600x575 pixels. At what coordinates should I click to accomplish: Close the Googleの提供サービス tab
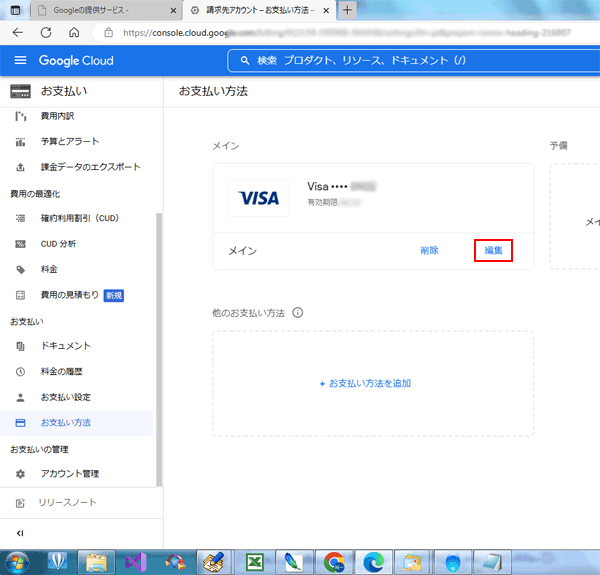[173, 11]
